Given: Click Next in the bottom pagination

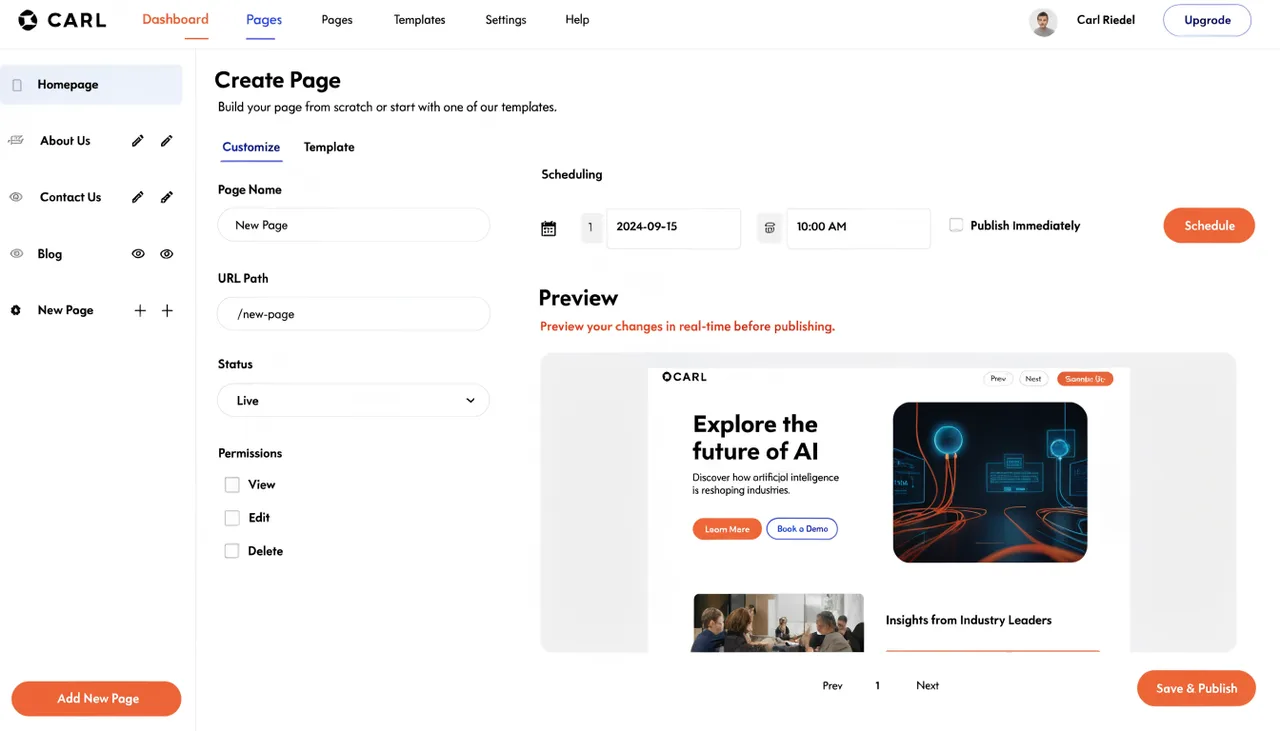Looking at the screenshot, I should [x=928, y=686].
